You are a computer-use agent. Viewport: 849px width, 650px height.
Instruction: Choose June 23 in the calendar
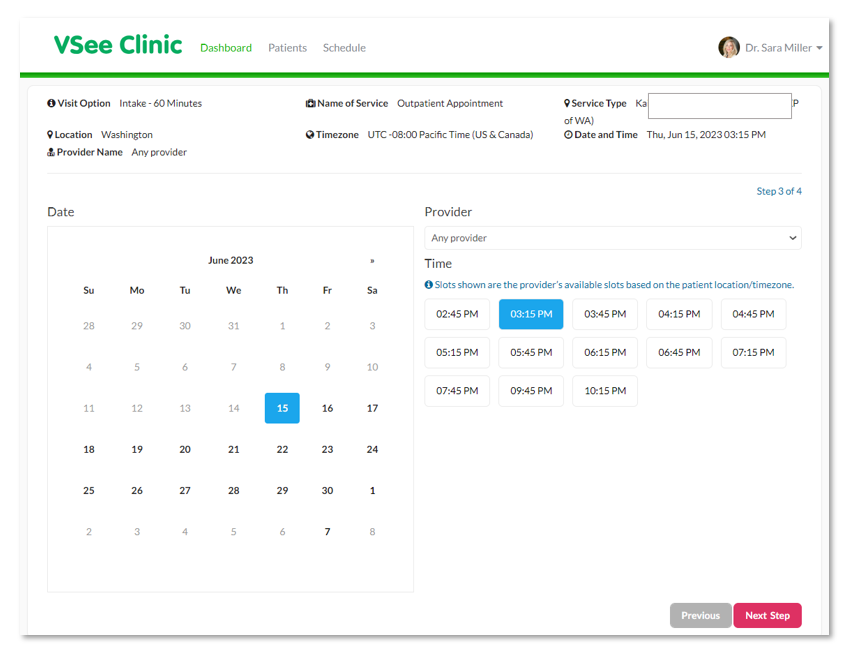click(327, 449)
